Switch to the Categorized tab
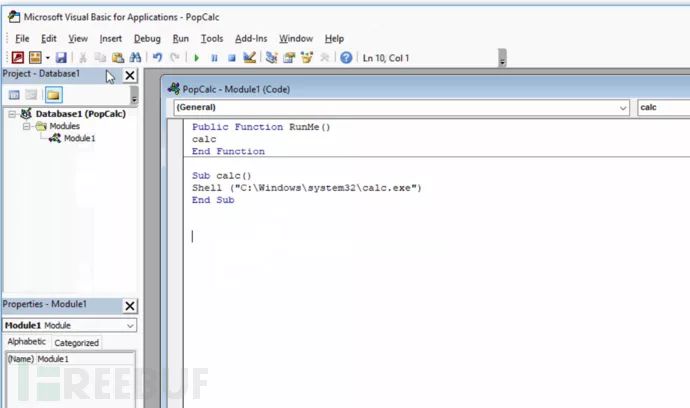 (77, 343)
